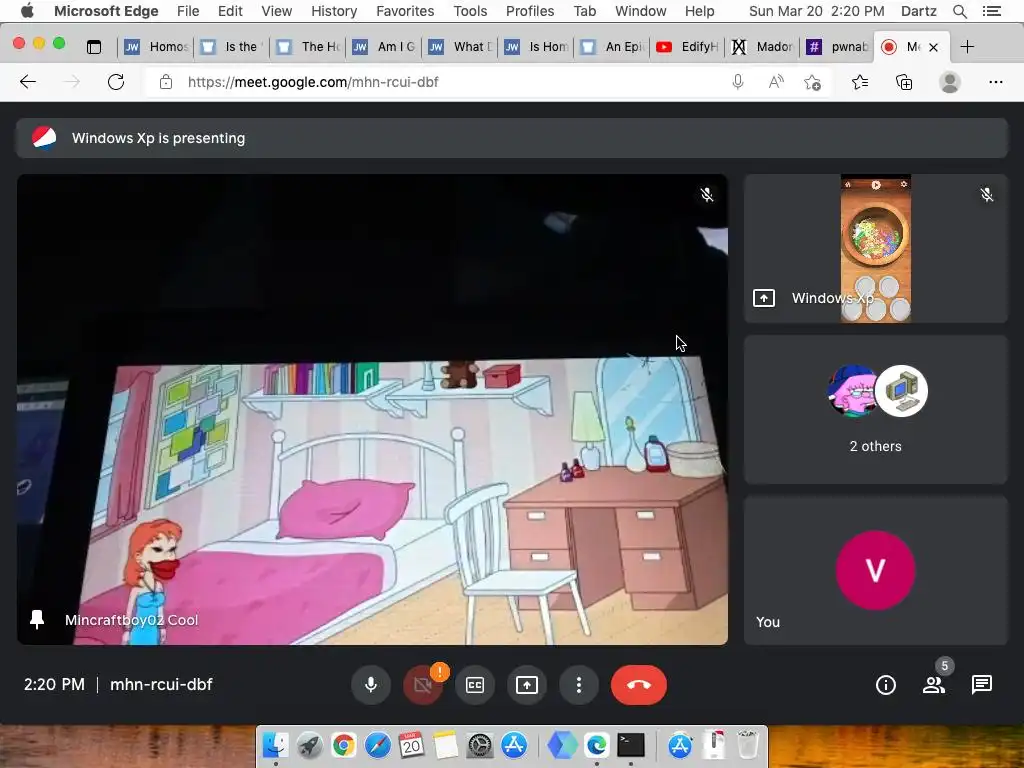Screen dimensions: 1024x768
Task: Turn on camera with warning badge
Action: pyautogui.click(x=423, y=684)
